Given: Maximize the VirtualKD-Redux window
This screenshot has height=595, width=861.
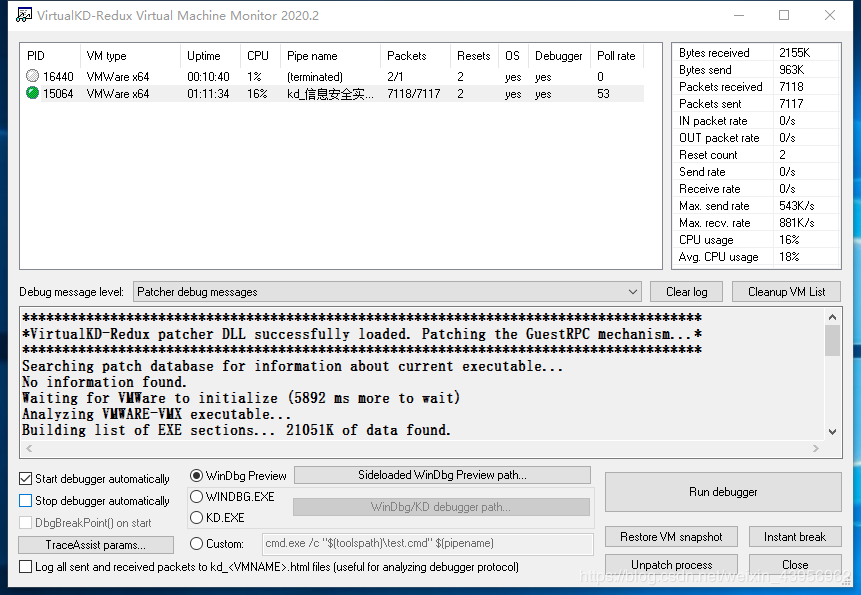Looking at the screenshot, I should click(x=784, y=15).
